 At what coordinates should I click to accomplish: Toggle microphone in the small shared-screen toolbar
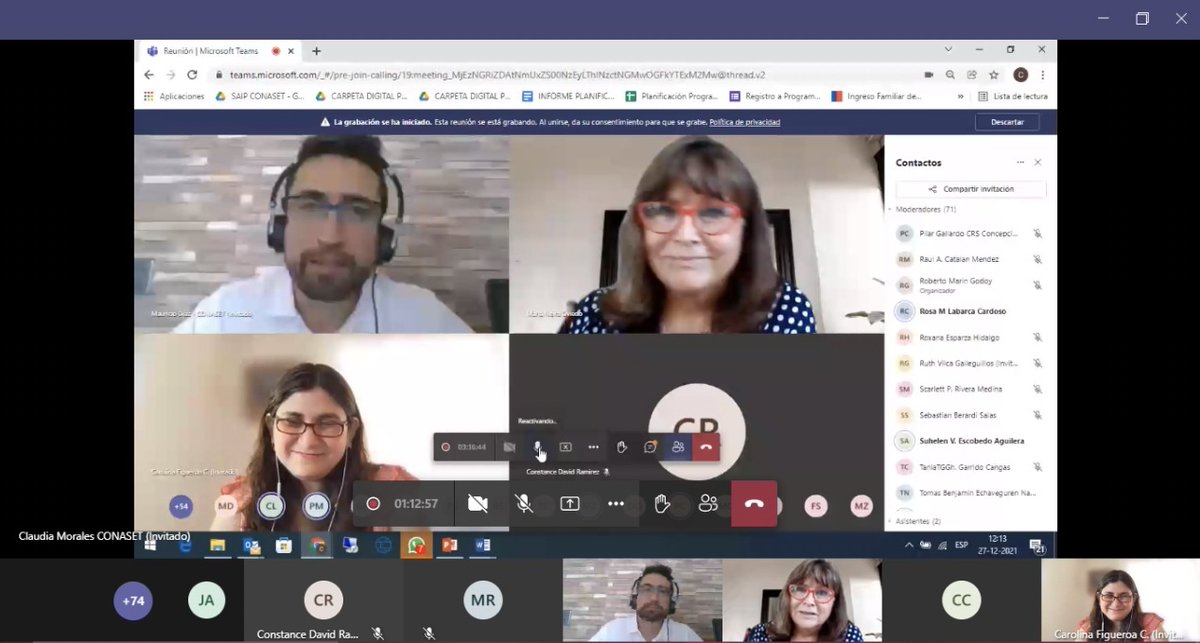pos(537,447)
